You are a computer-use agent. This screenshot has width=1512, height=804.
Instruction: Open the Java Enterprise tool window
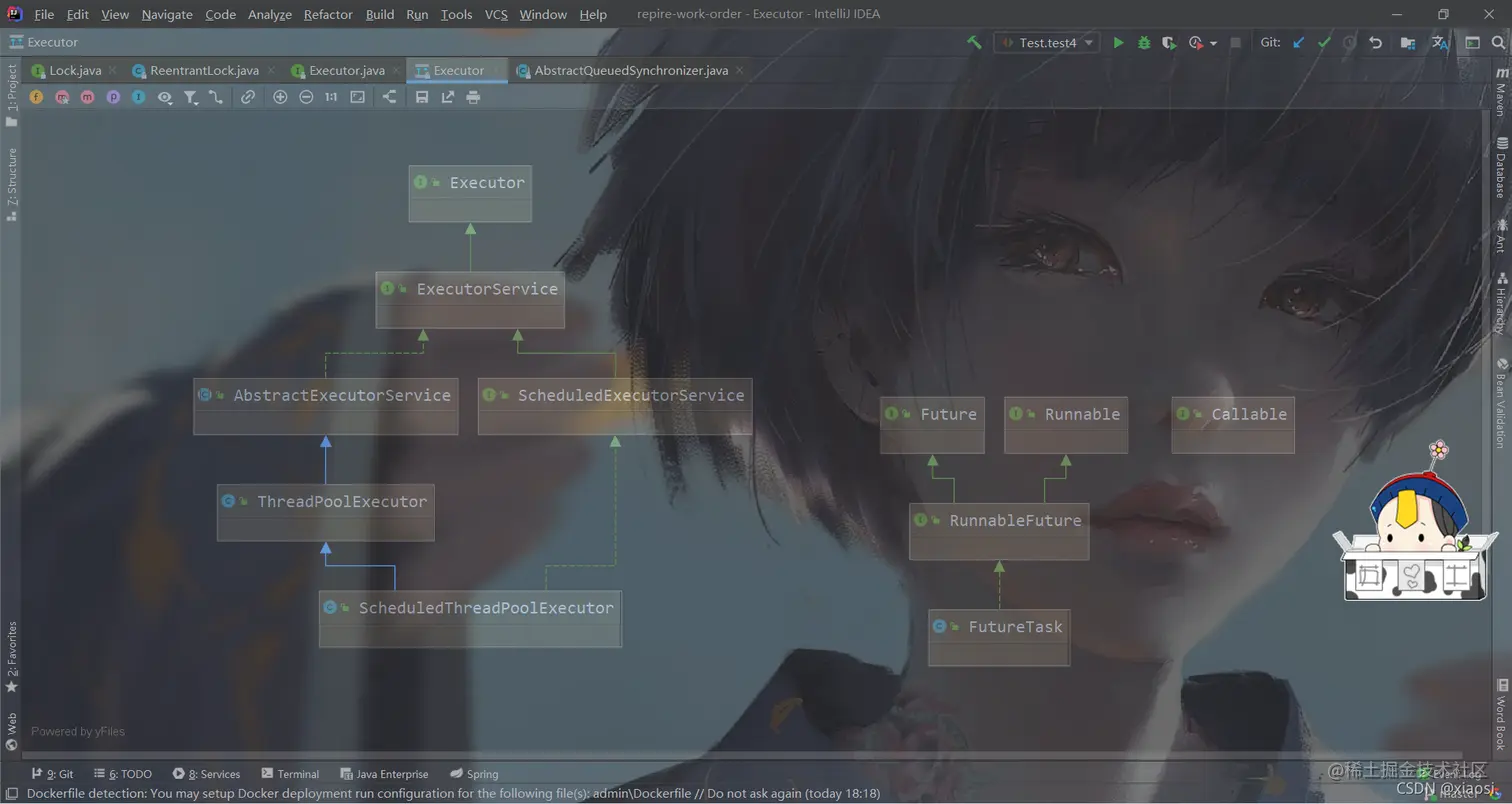point(384,774)
